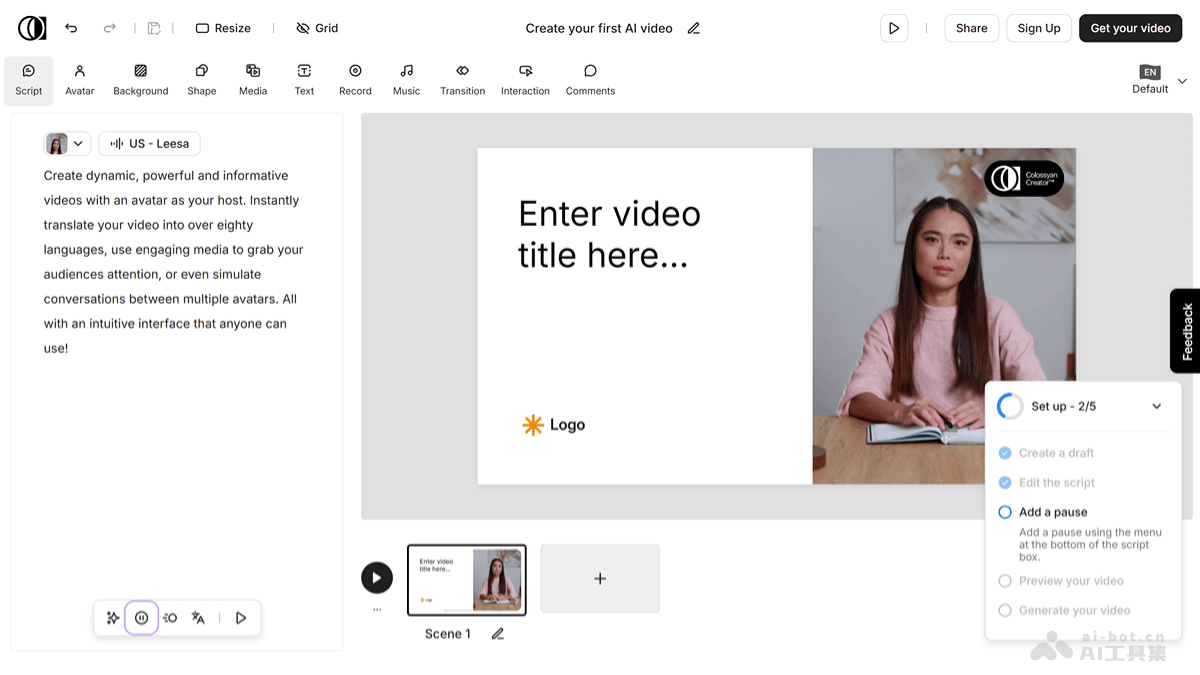Select the Scene 1 thumbnail

pyautogui.click(x=467, y=580)
